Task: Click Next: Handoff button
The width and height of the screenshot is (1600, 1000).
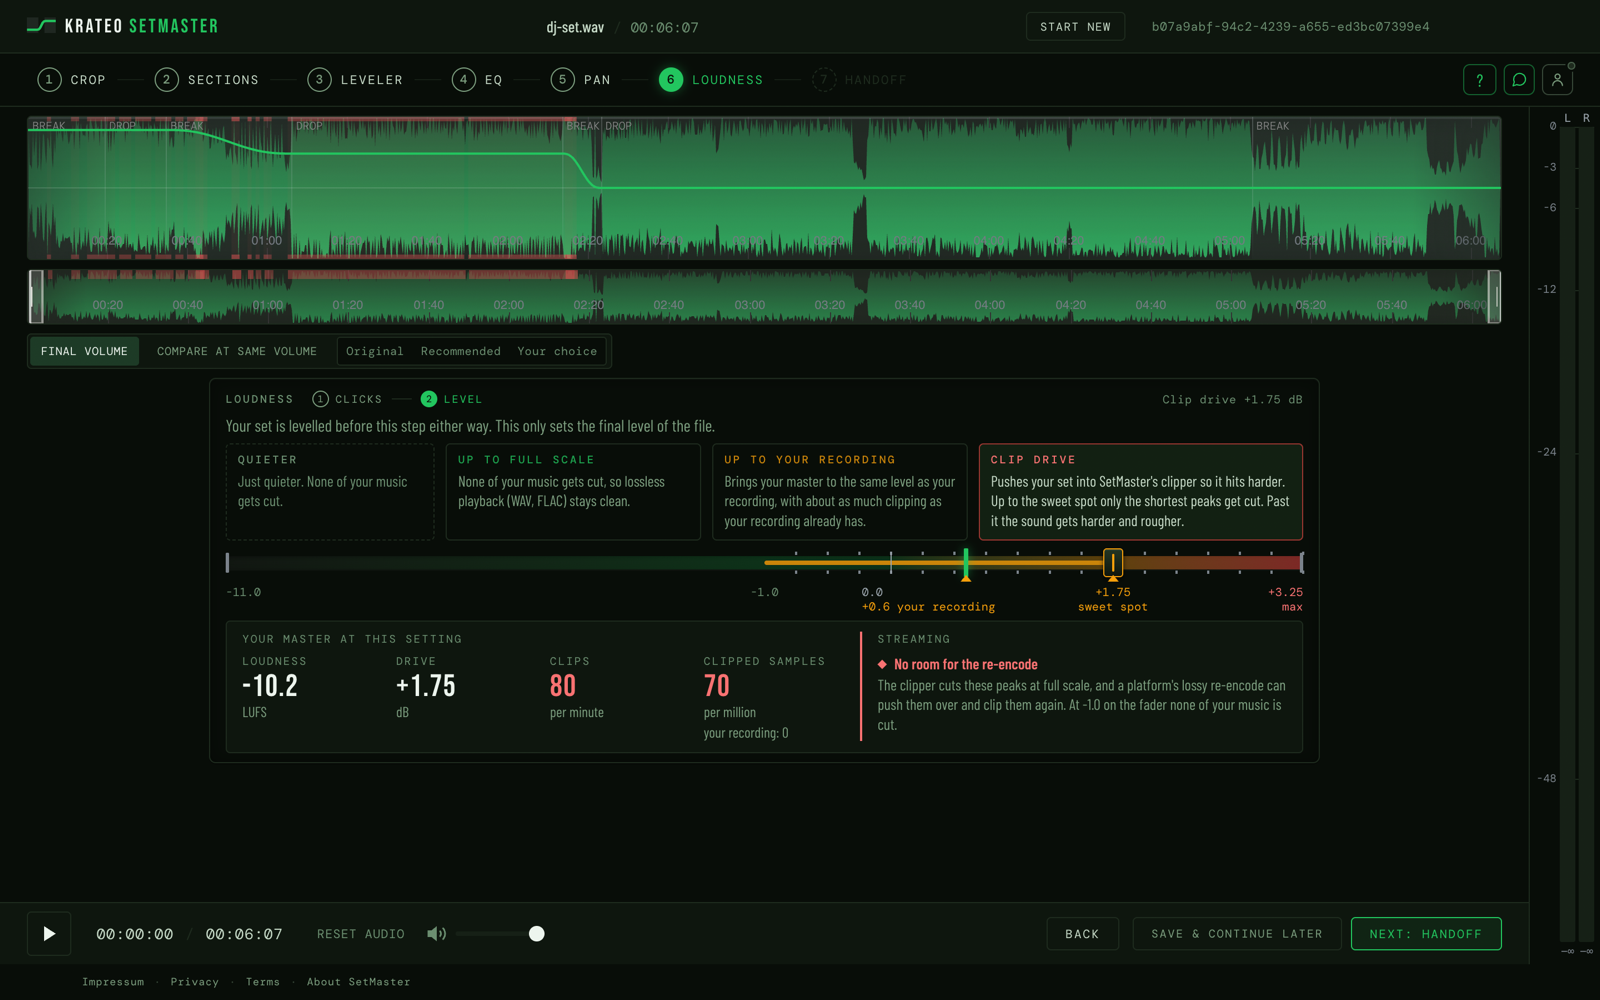Action: (x=1426, y=934)
